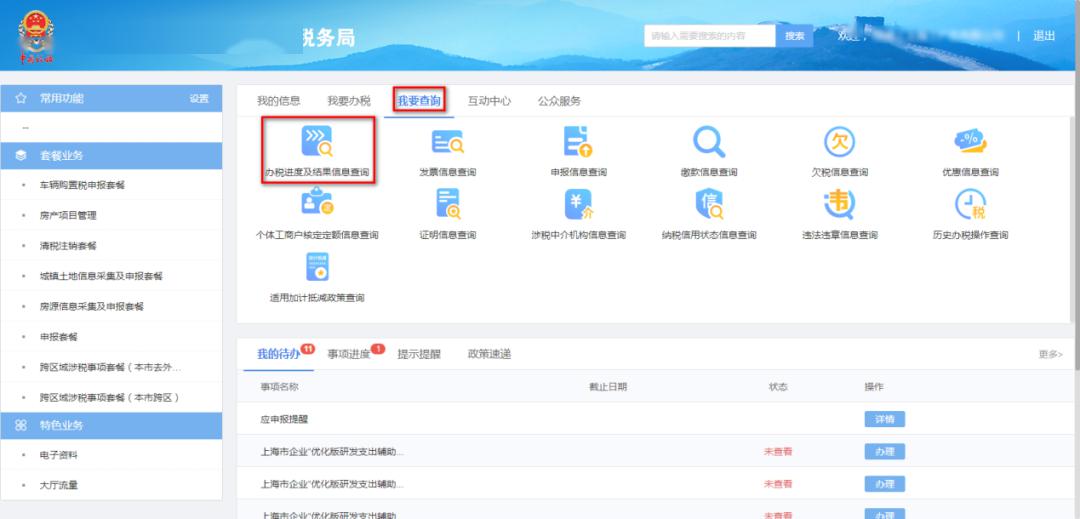Open 车辆购置税申报套餐 in the sidebar
Screen dimensions: 1080x519
83,185
